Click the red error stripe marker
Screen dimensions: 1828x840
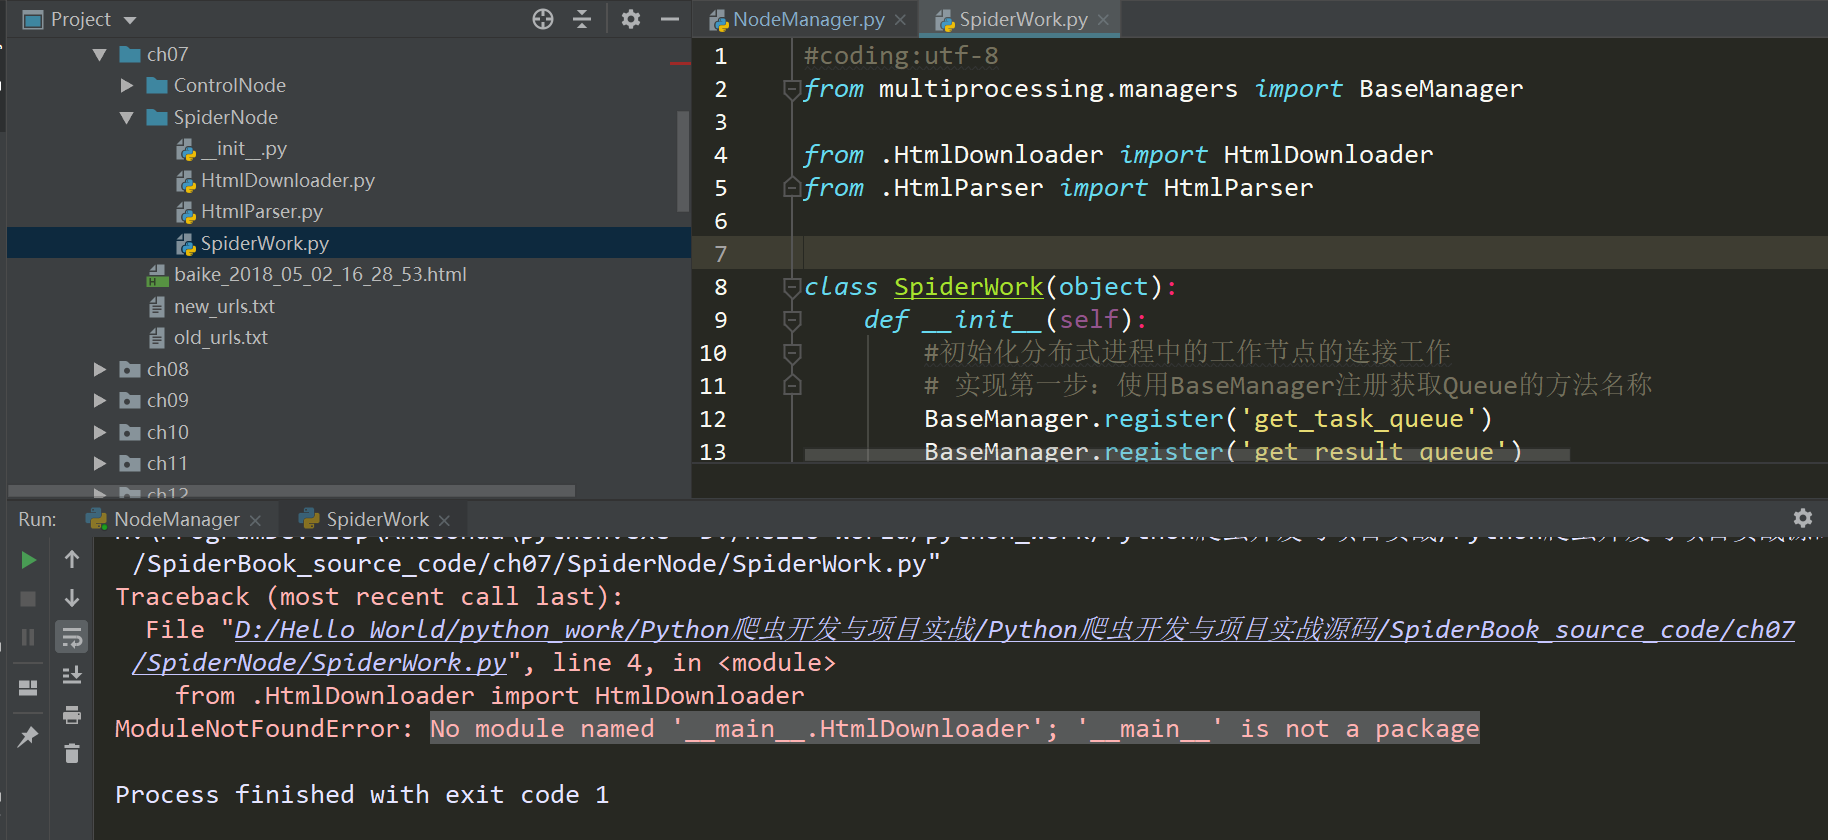pos(681,63)
